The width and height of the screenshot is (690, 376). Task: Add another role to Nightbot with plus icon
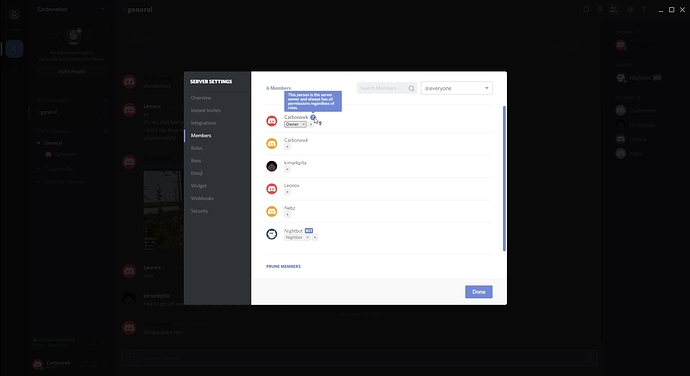[x=315, y=237]
